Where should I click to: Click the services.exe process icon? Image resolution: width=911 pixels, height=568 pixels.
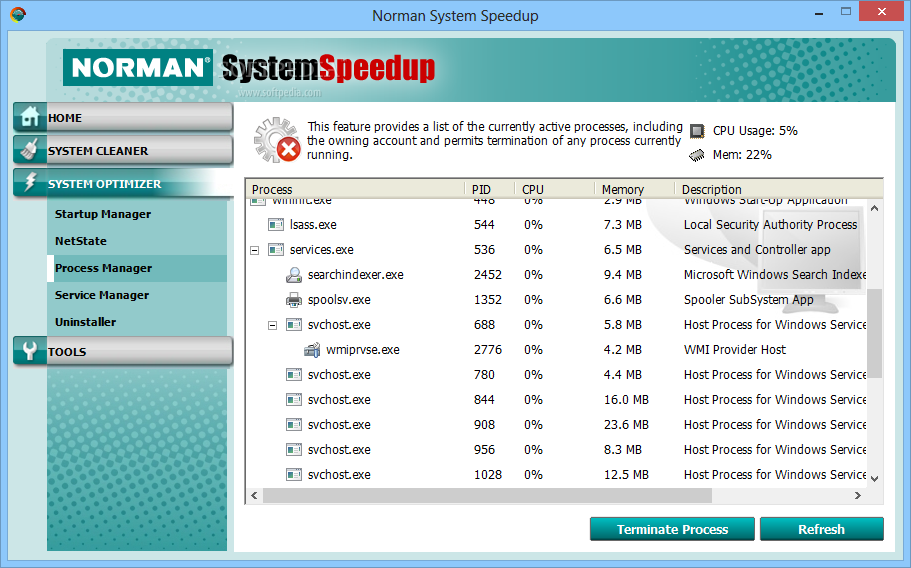point(276,250)
